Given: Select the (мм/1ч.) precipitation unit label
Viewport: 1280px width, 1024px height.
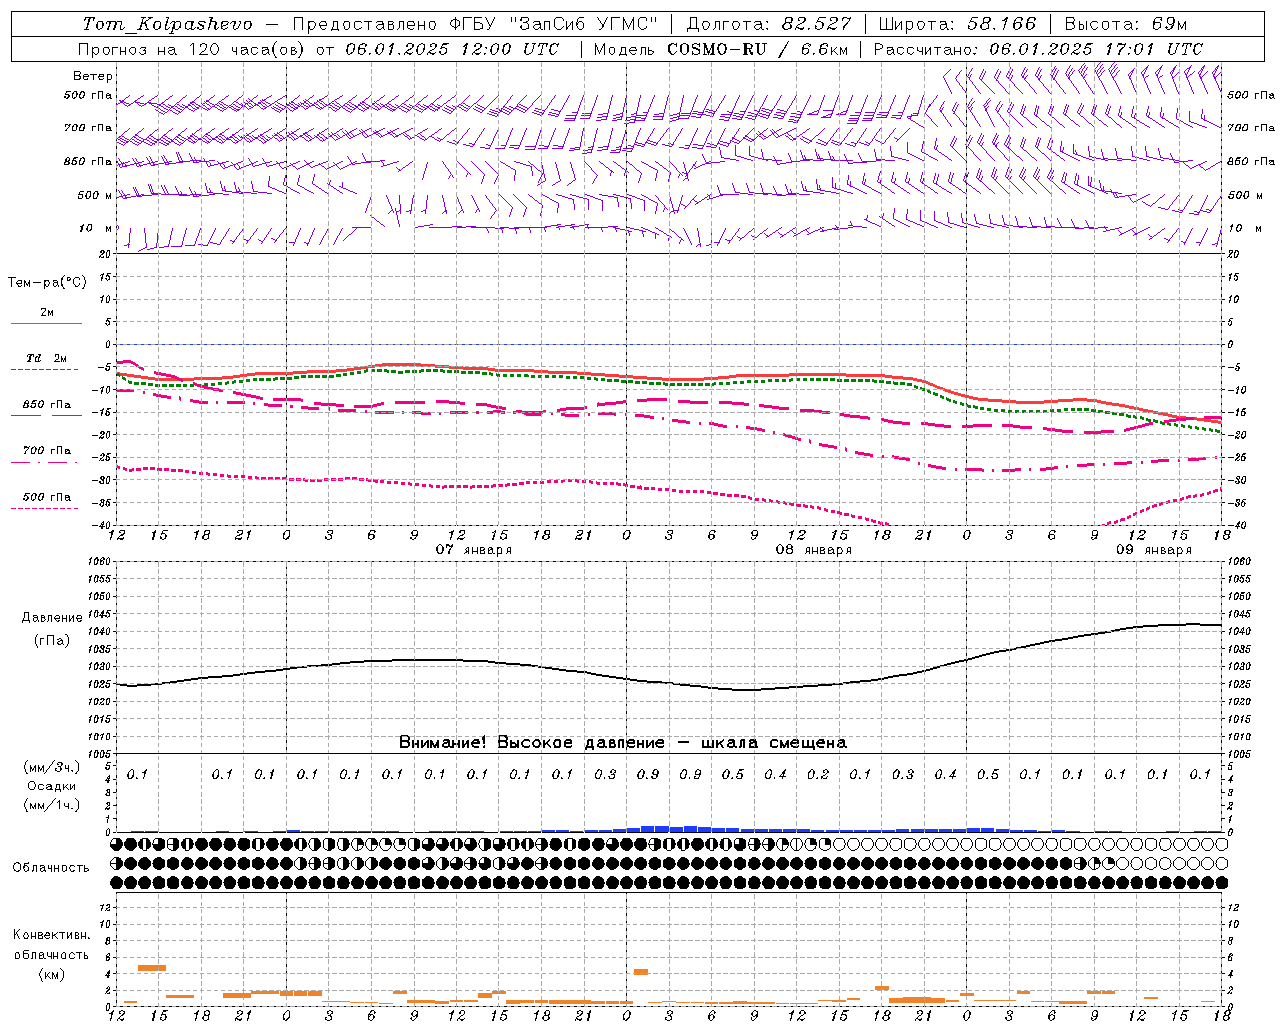Looking at the screenshot, I should tap(52, 805).
